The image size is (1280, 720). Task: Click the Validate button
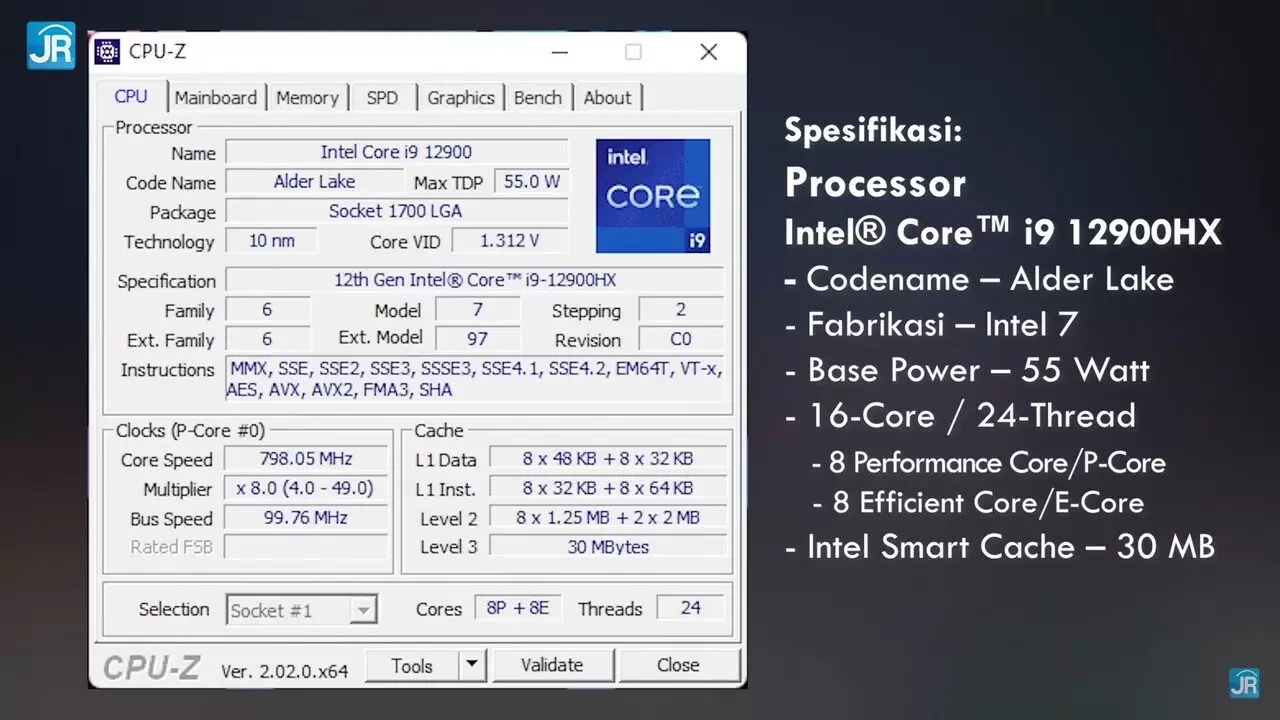click(553, 664)
